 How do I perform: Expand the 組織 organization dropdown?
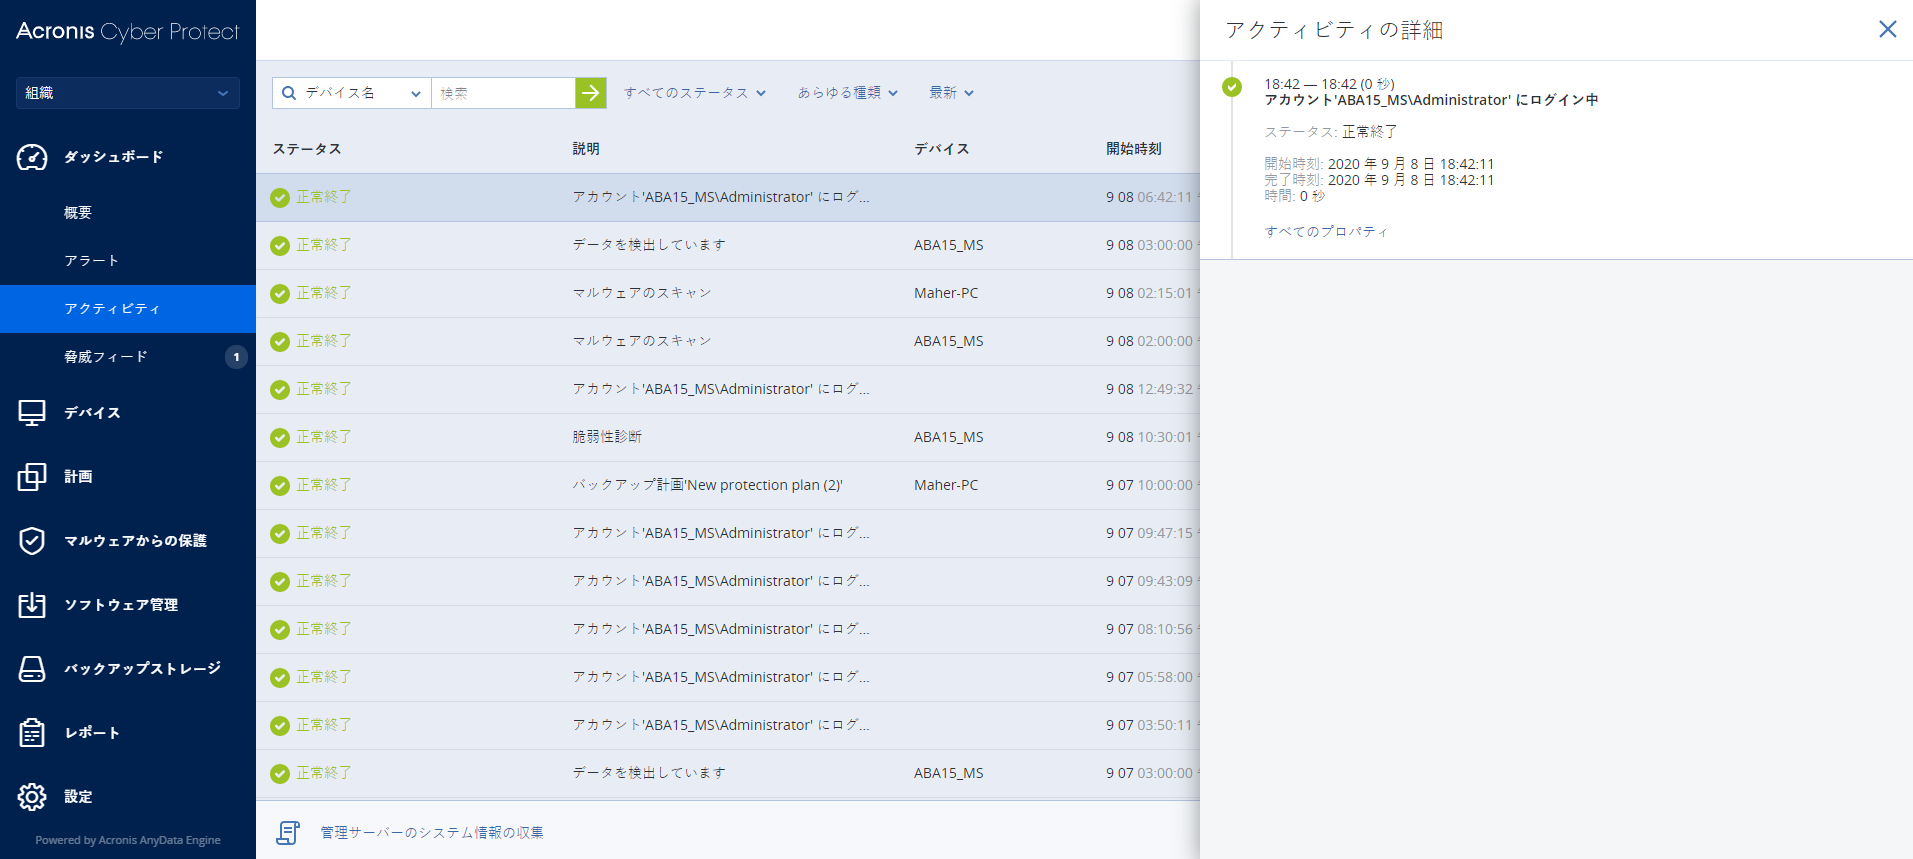click(x=127, y=93)
